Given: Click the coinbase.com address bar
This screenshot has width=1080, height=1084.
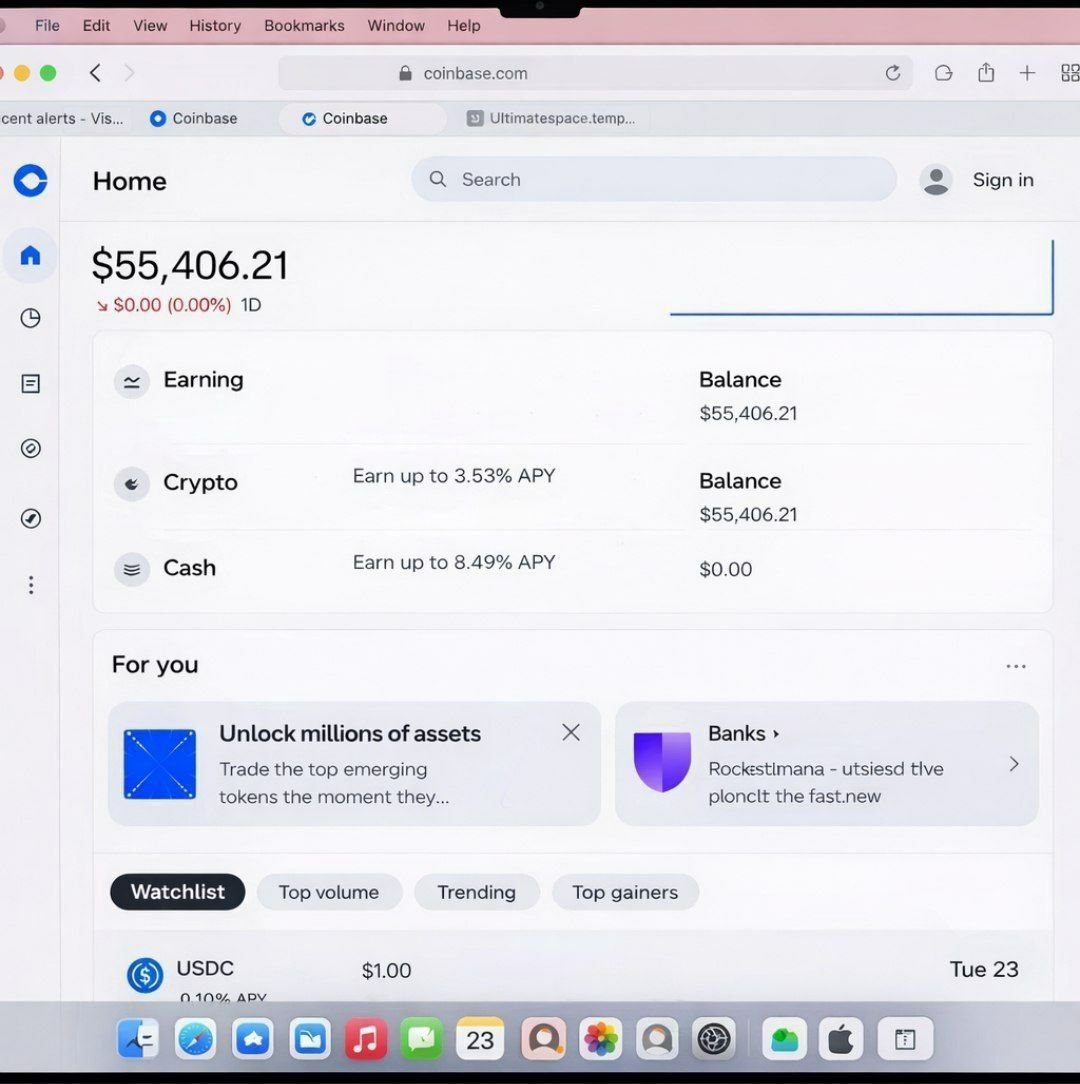Looking at the screenshot, I should (x=595, y=73).
